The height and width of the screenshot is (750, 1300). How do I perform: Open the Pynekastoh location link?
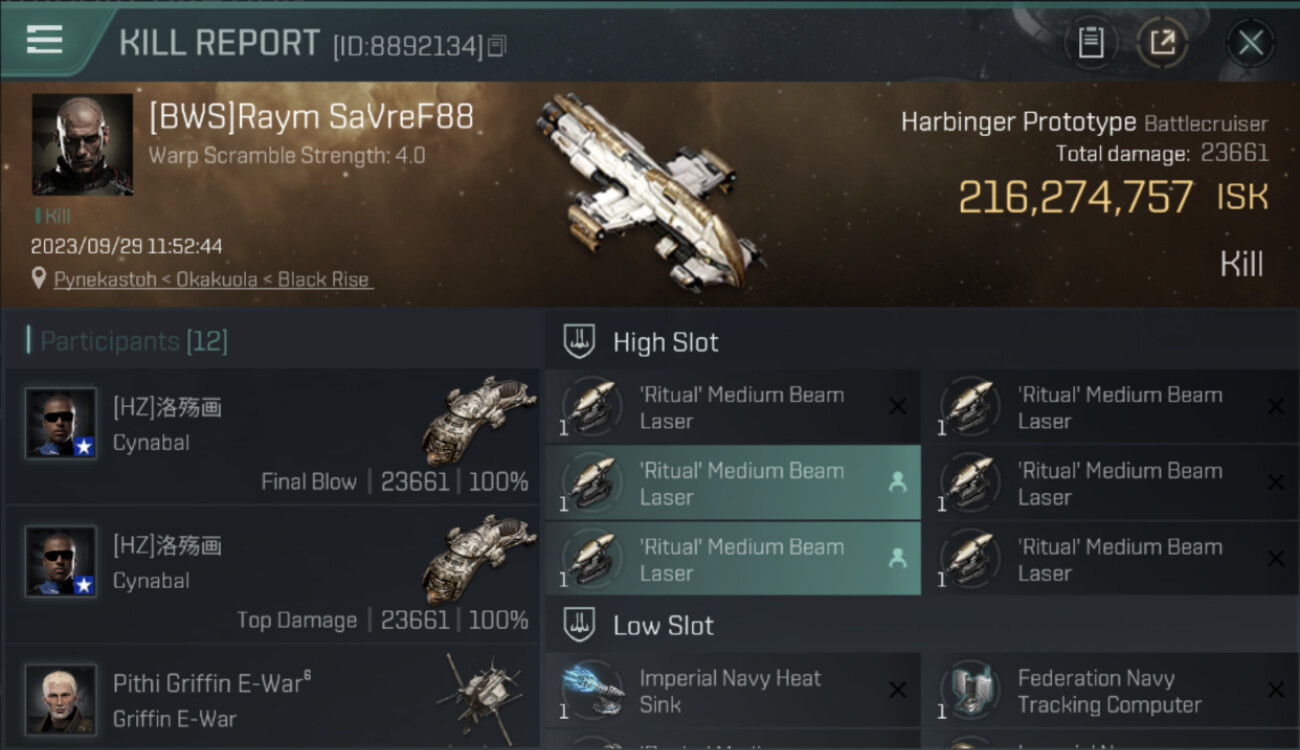(212, 280)
